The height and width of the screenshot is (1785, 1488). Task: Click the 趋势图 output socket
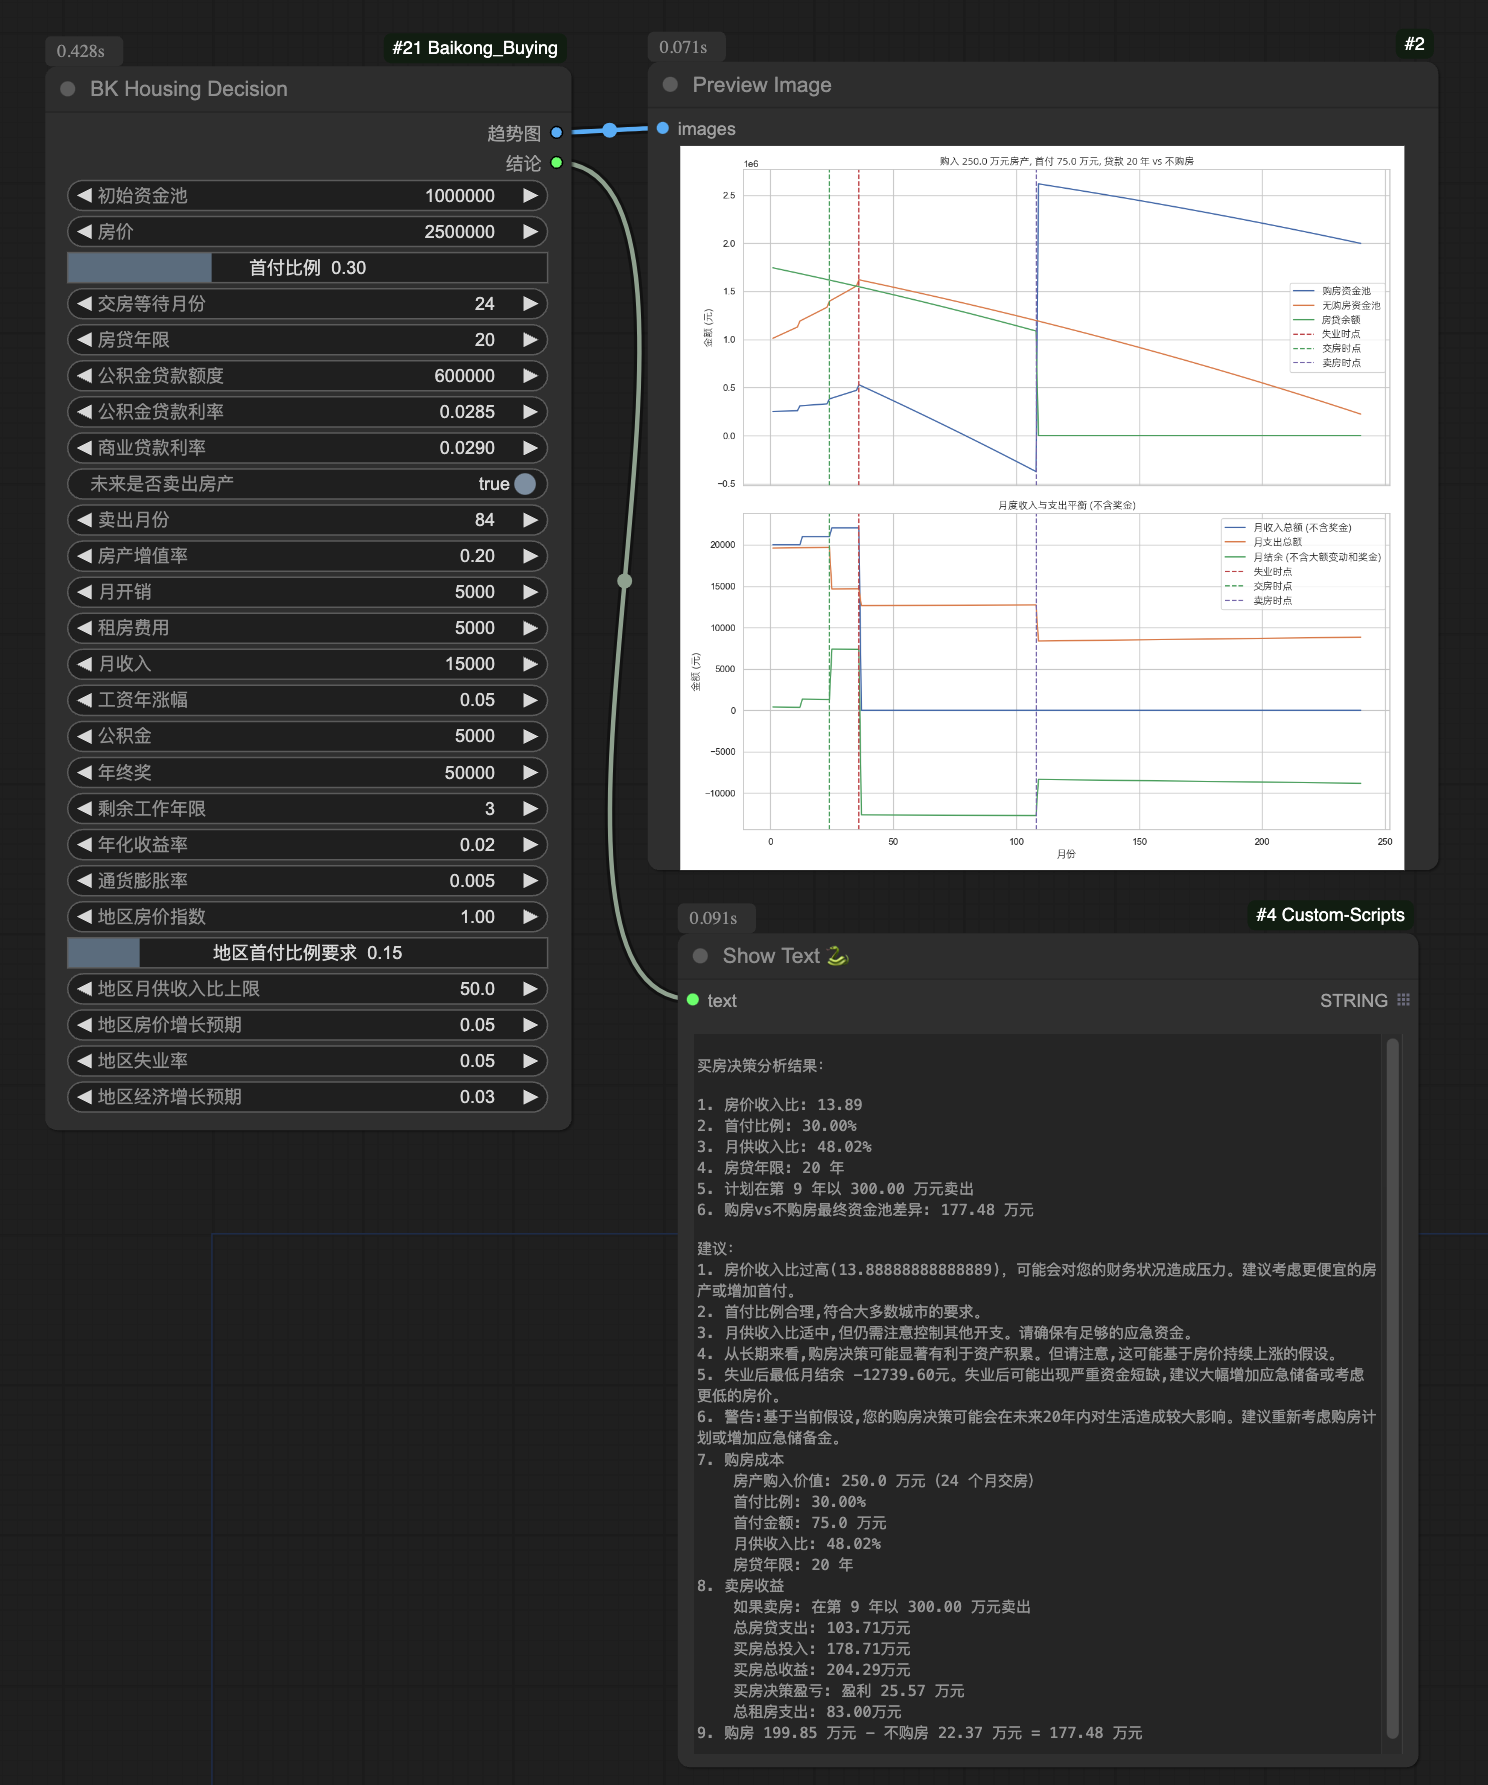(x=557, y=133)
